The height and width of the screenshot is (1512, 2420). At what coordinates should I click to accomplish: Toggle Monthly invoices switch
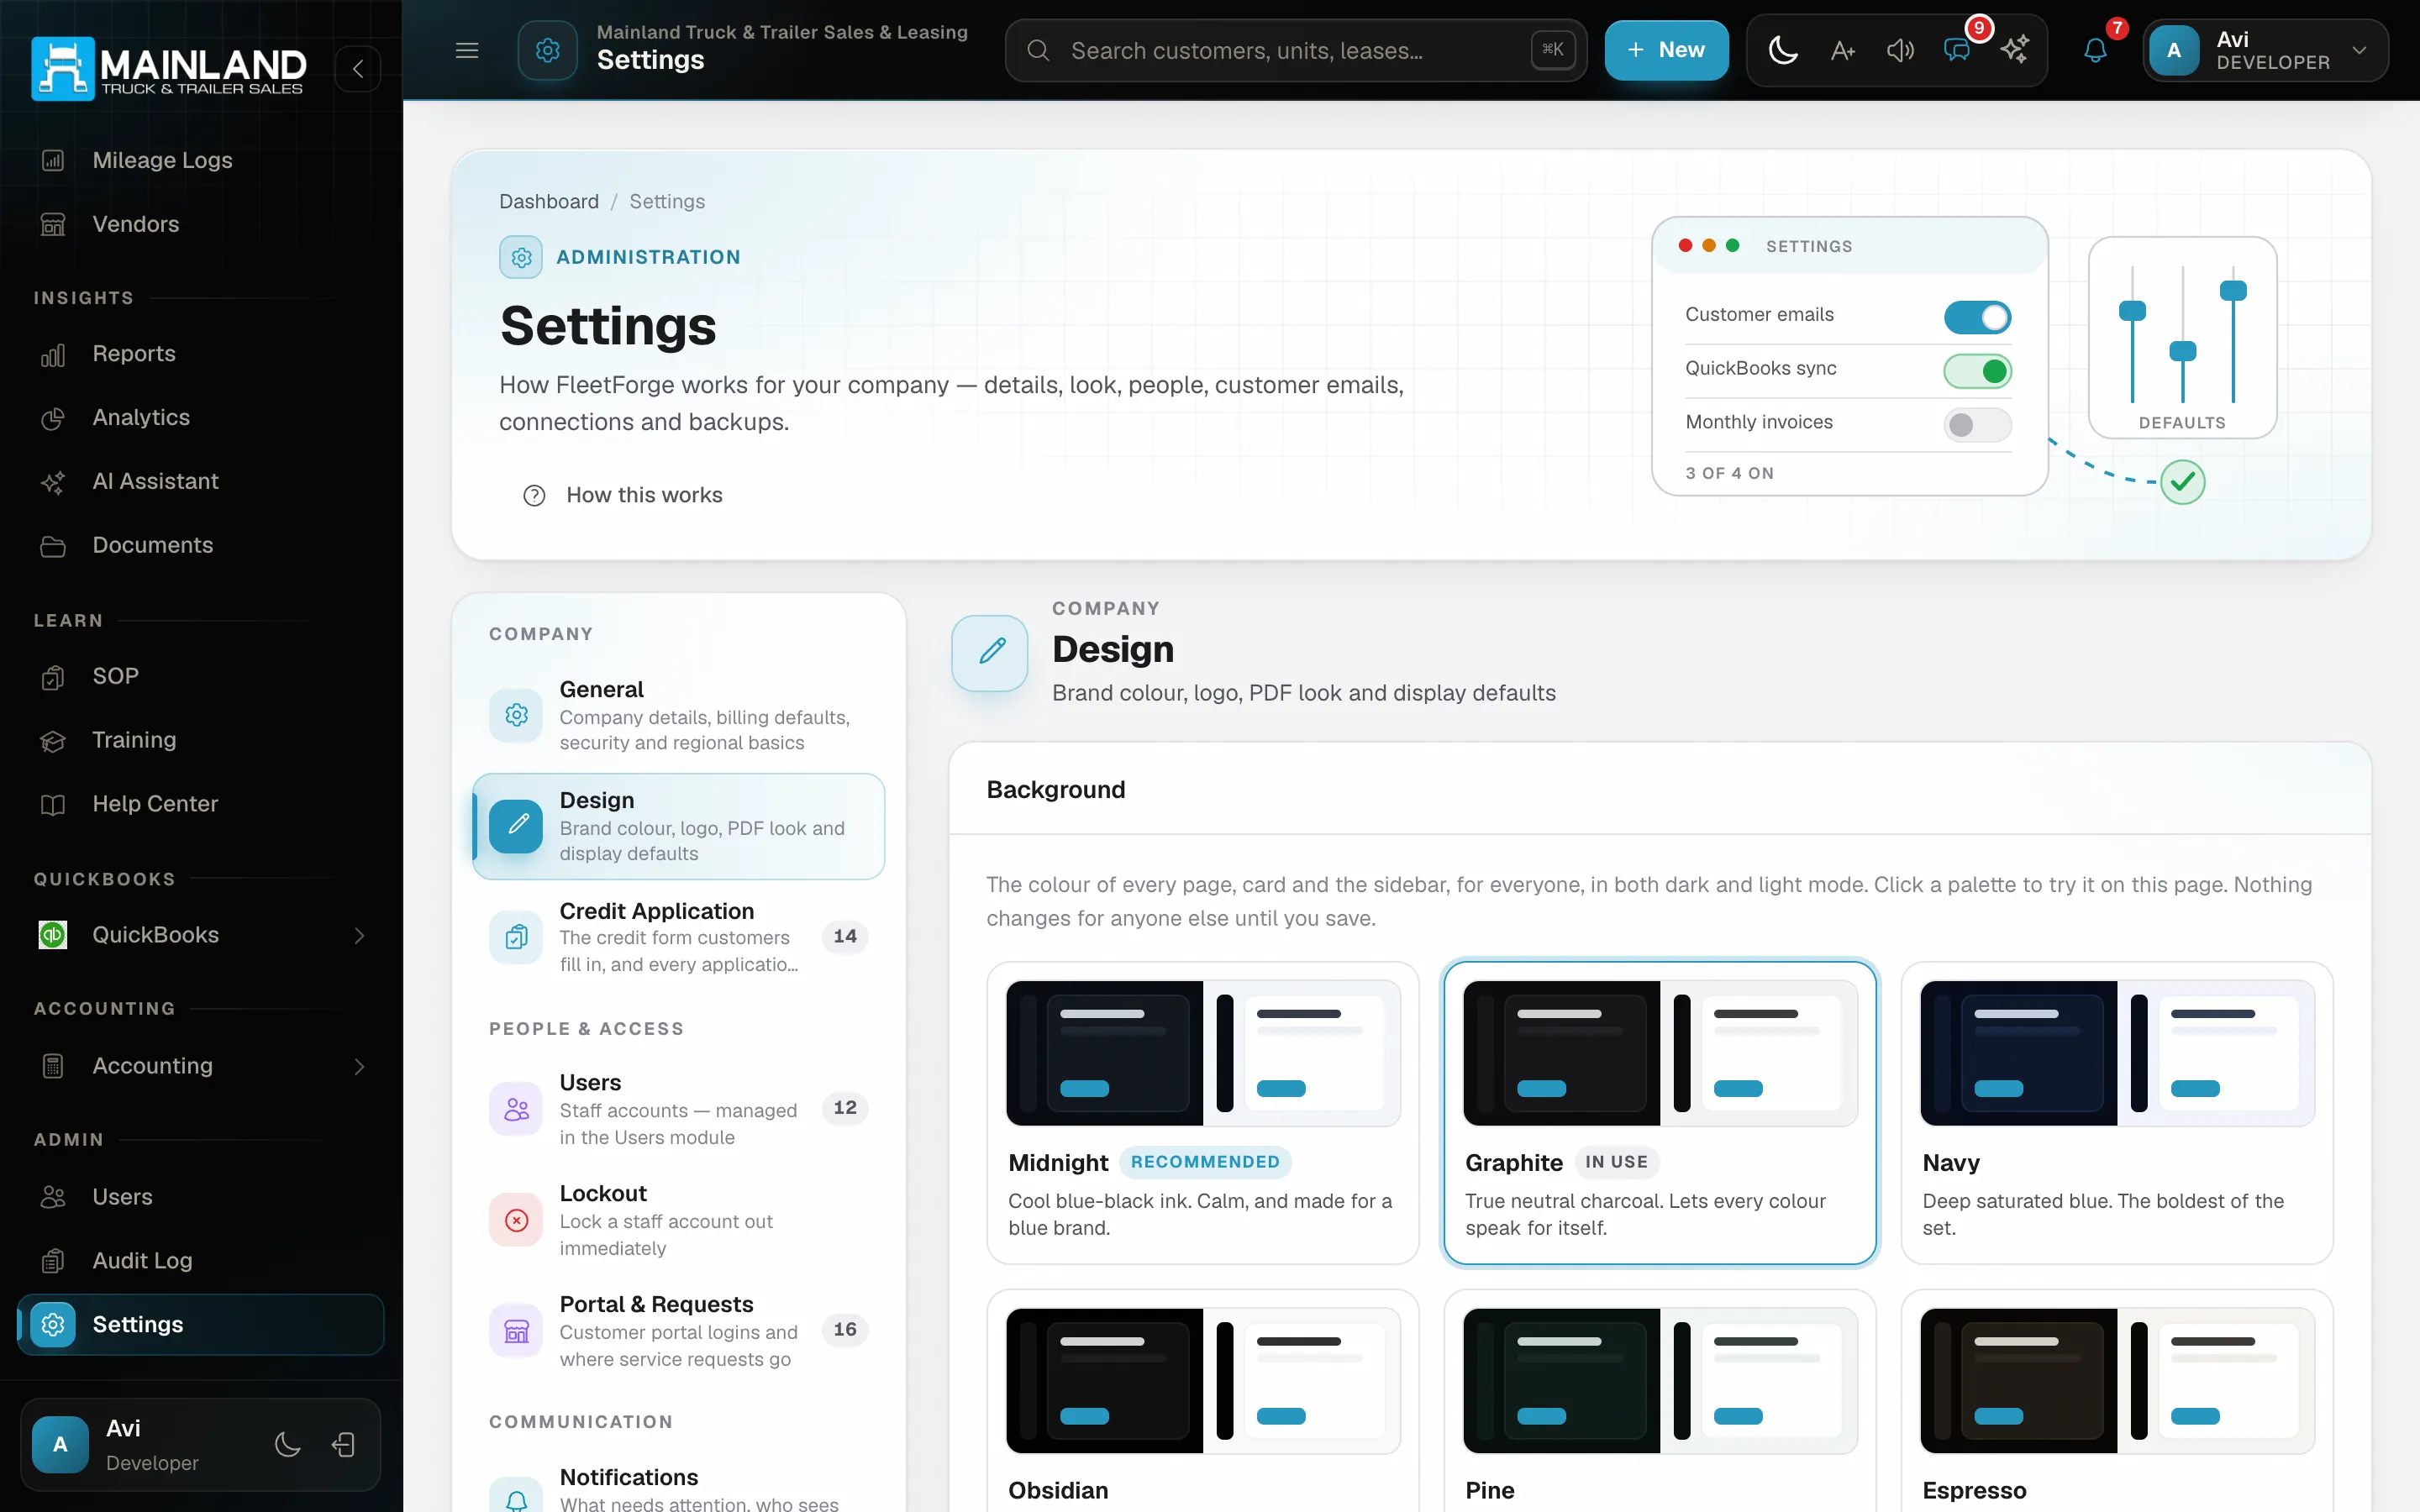click(1977, 426)
